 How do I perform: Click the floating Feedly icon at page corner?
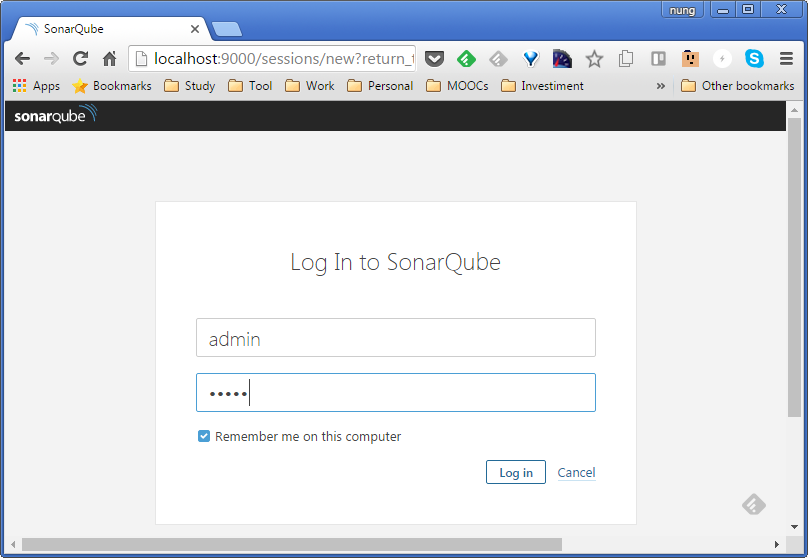(754, 504)
